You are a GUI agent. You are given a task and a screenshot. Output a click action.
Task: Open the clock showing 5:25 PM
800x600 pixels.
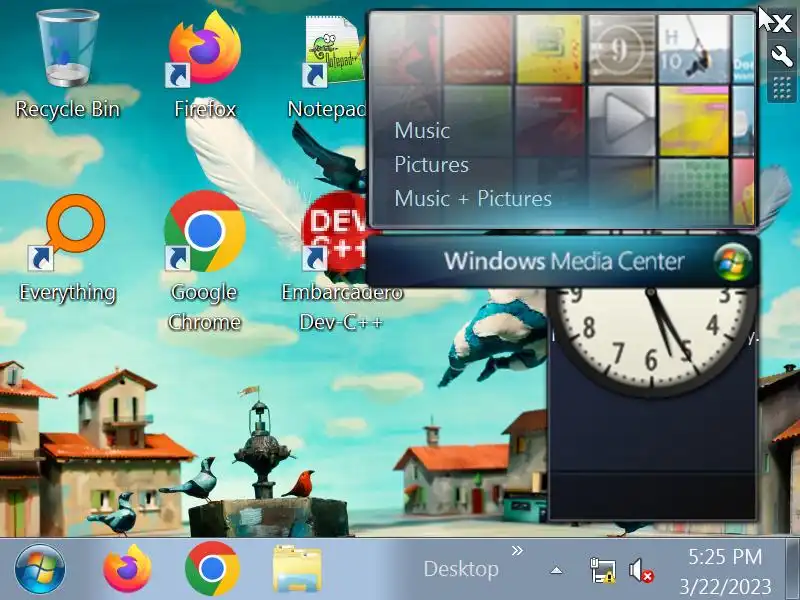pyautogui.click(x=725, y=570)
